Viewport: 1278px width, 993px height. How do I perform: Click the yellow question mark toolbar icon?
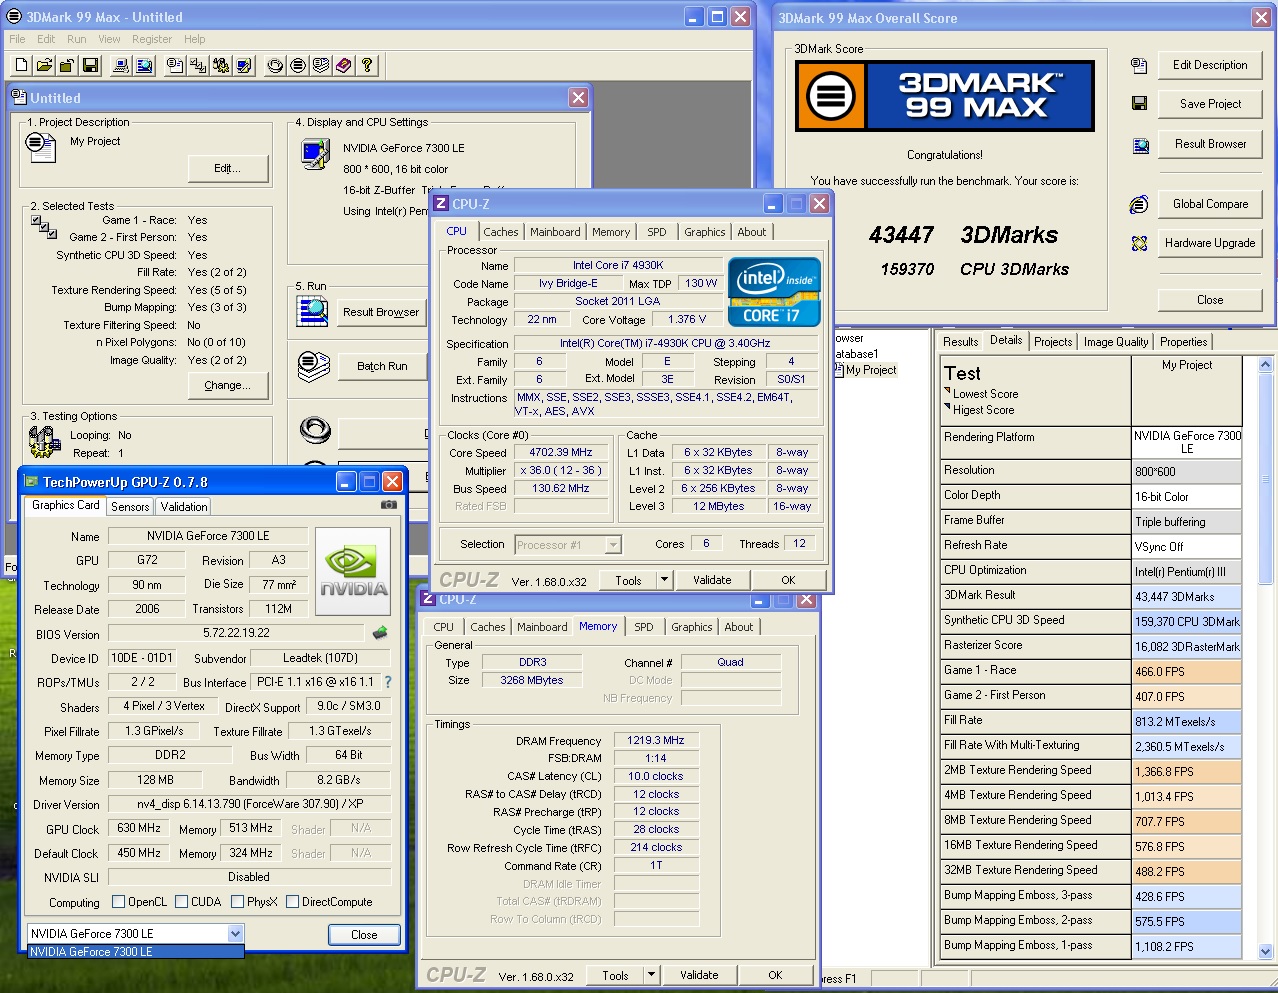(367, 65)
